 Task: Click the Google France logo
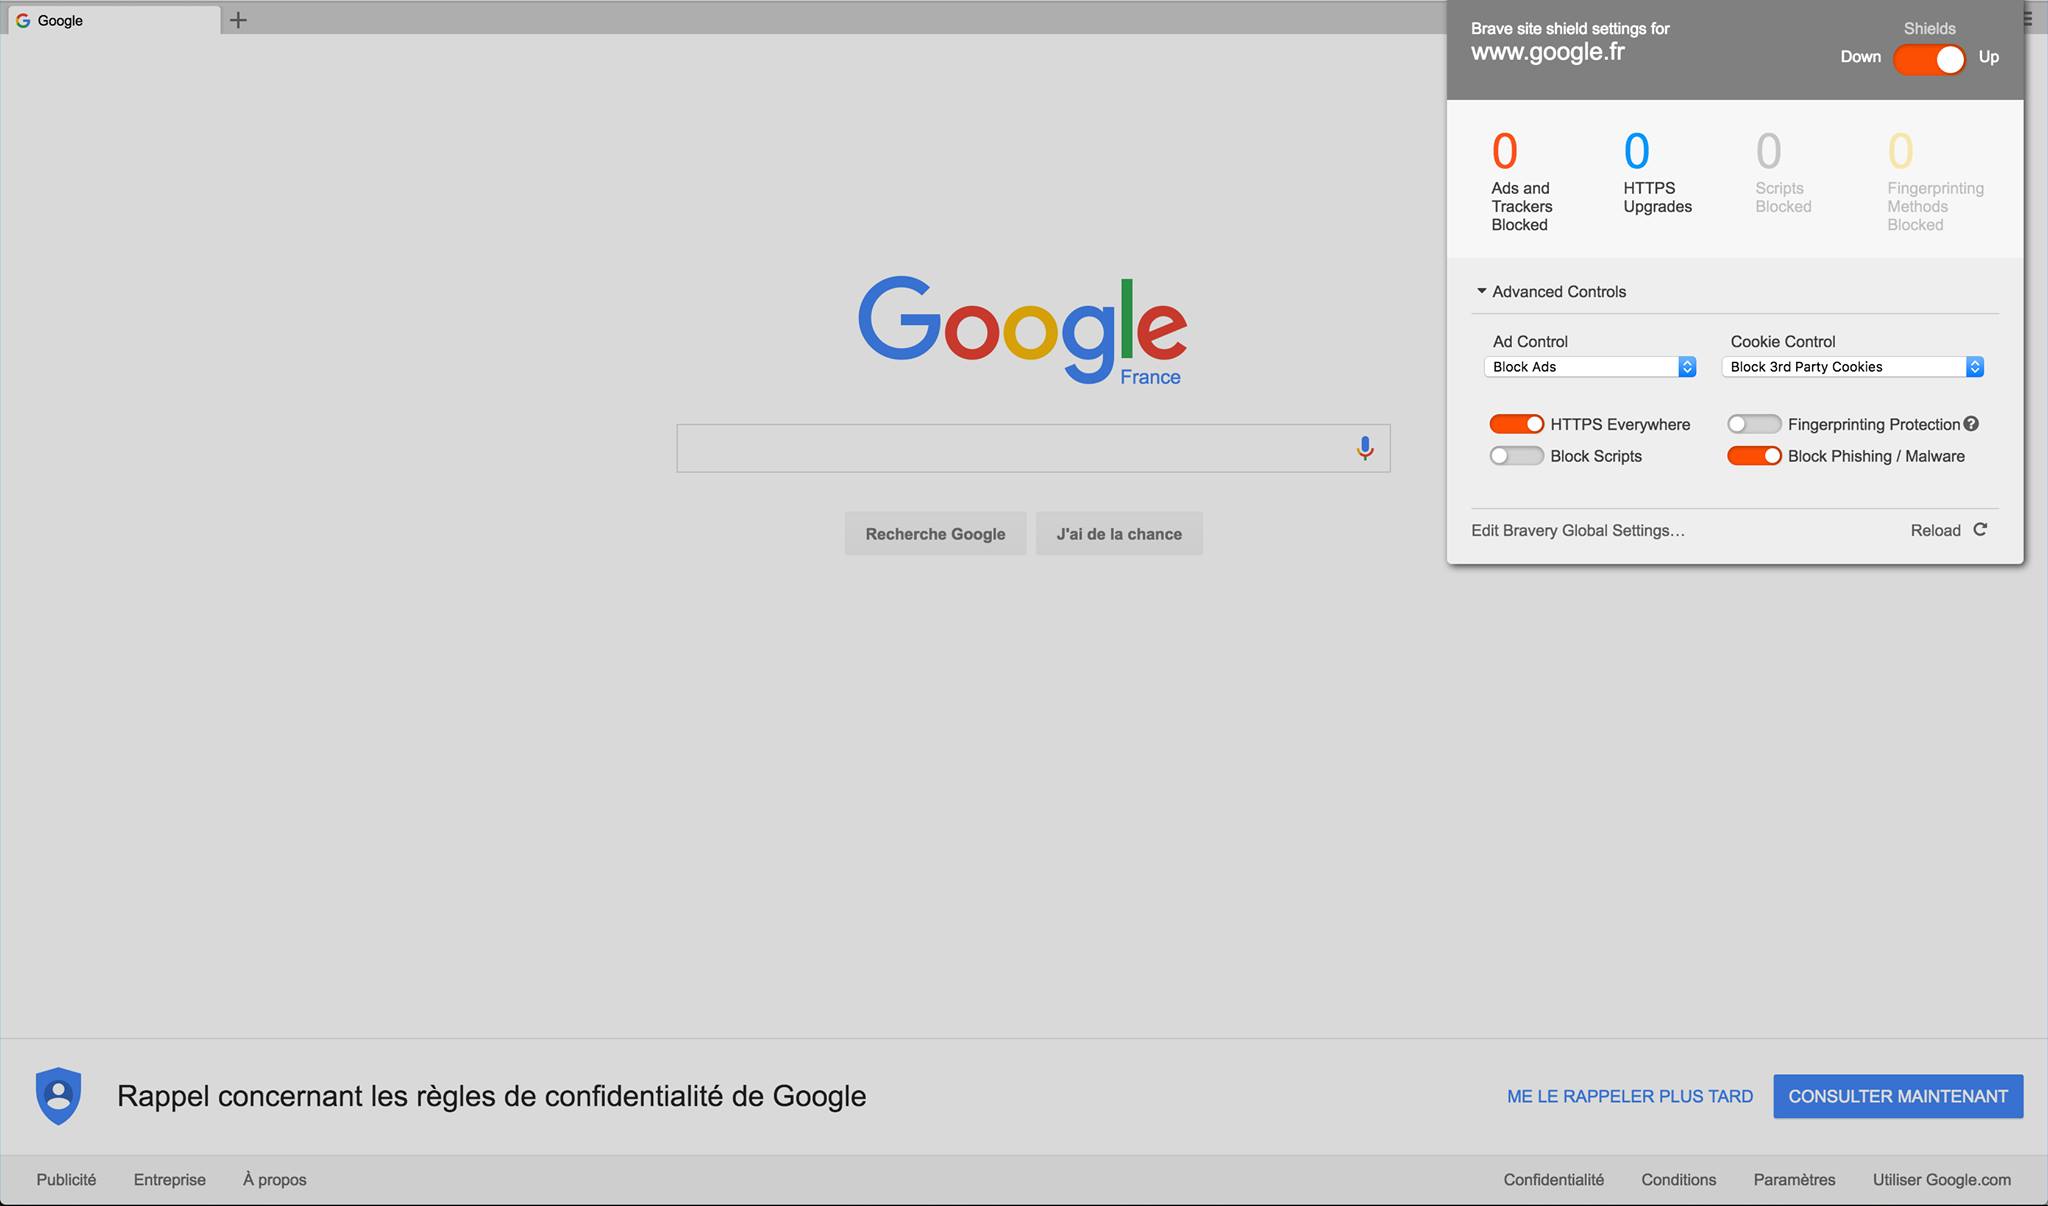(x=1022, y=330)
